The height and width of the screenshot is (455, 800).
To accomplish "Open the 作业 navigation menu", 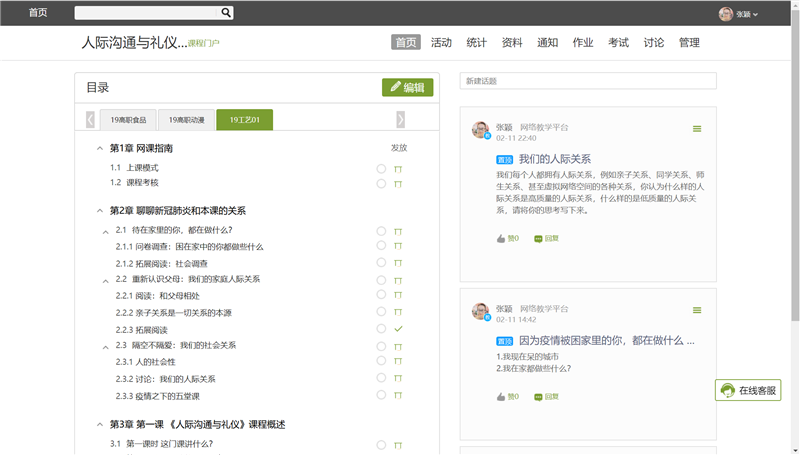I will click(582, 43).
